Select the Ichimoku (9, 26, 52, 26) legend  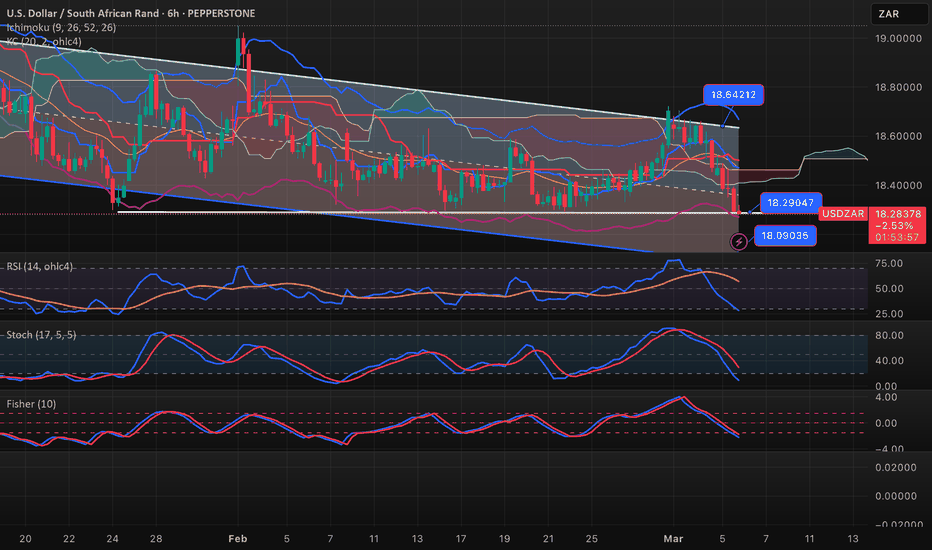tap(61, 27)
